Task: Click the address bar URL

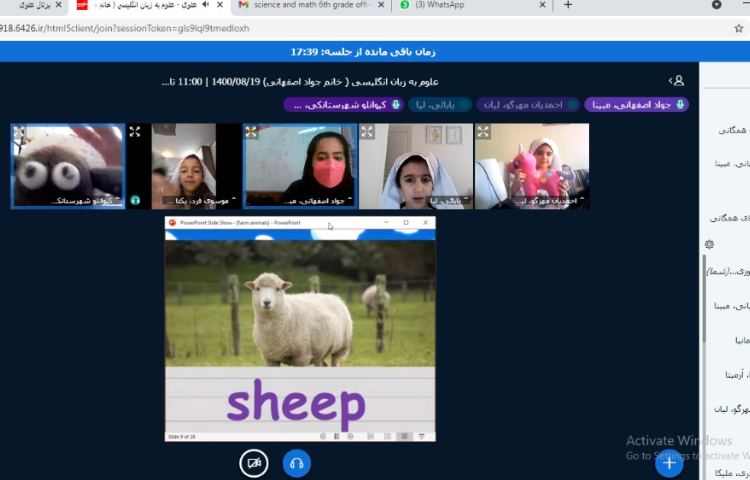Action: point(124,28)
